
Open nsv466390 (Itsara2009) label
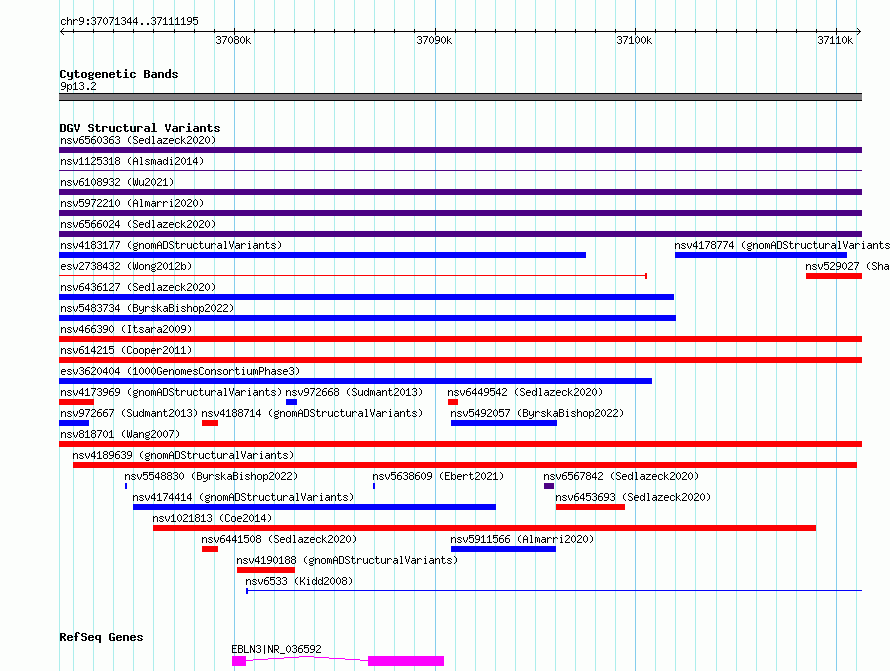[x=126, y=329]
